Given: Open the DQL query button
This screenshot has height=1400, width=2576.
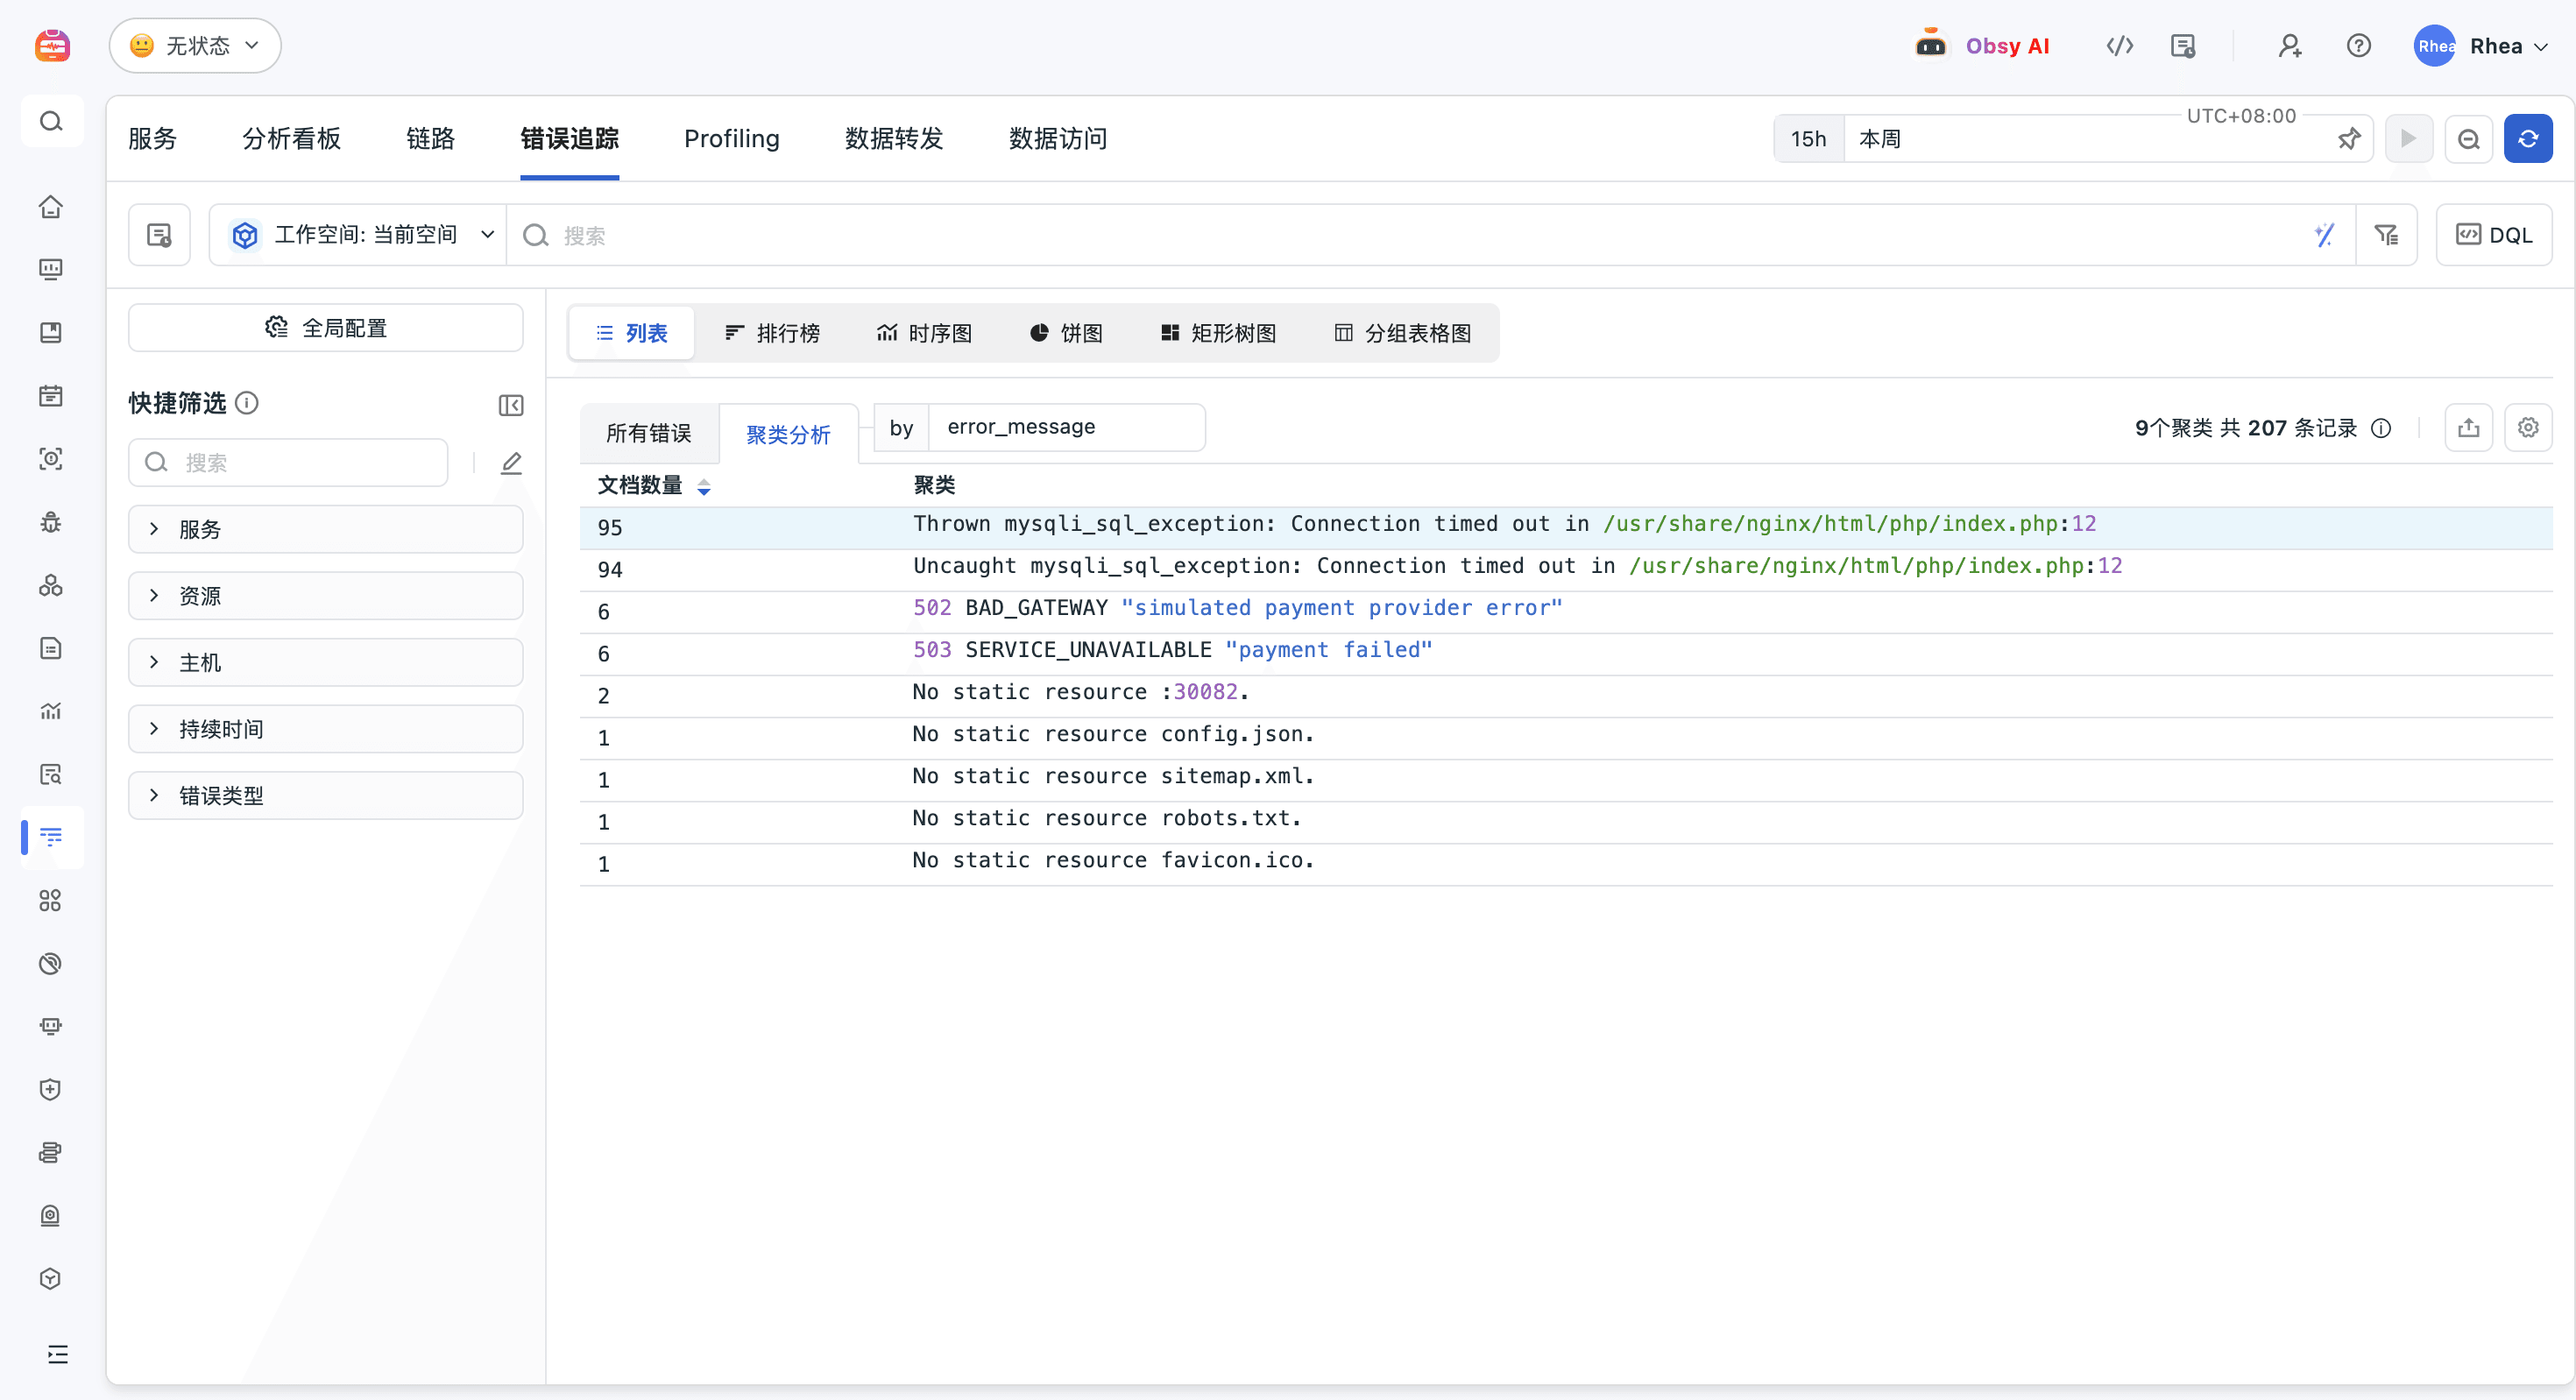Looking at the screenshot, I should point(2494,235).
